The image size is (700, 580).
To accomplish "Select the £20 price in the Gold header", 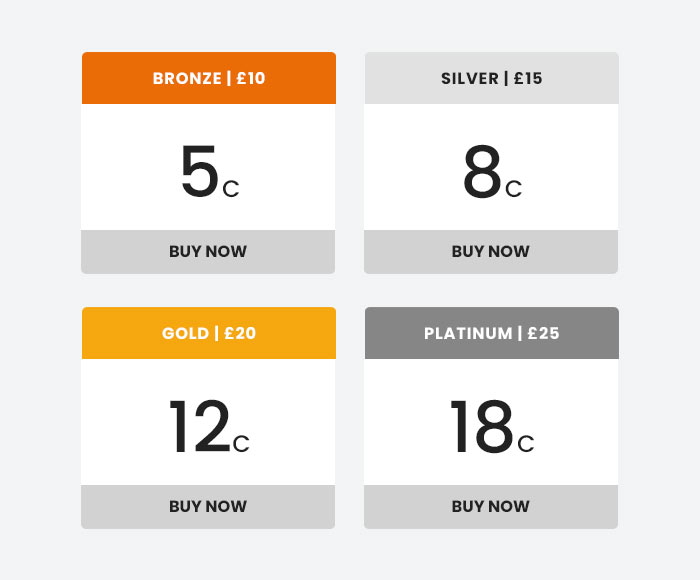I will pyautogui.click(x=240, y=333).
